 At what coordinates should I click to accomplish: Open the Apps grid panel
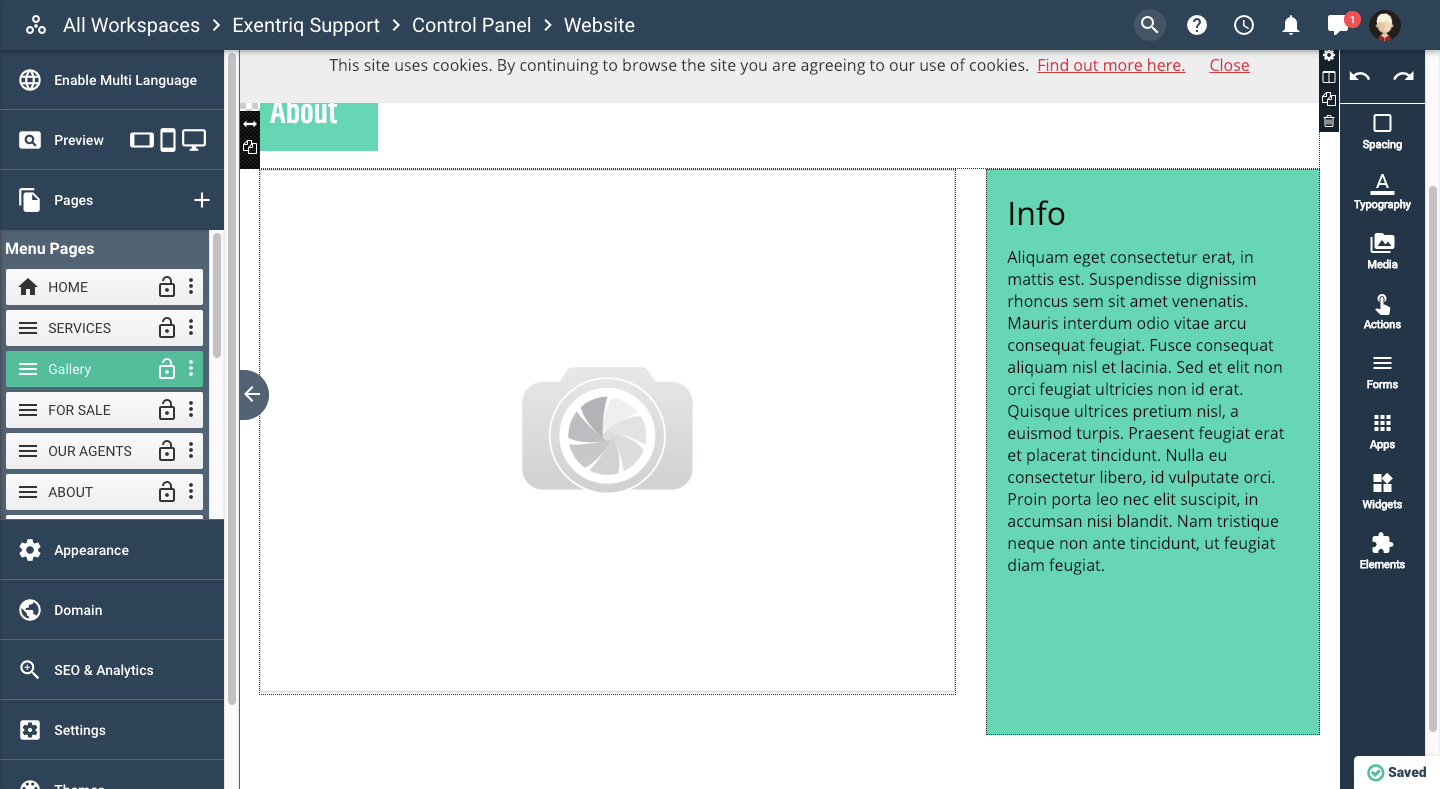coord(1382,431)
